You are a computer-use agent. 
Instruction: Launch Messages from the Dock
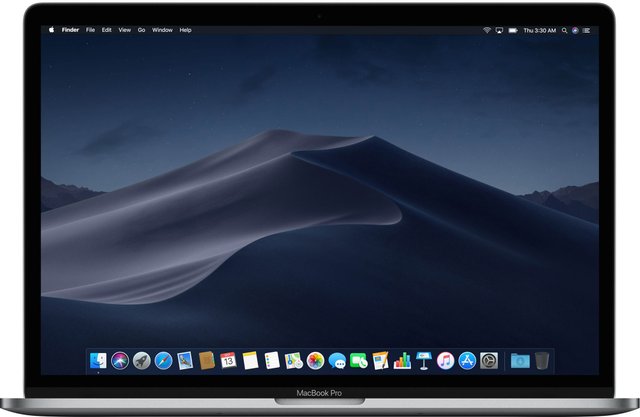(x=337, y=360)
